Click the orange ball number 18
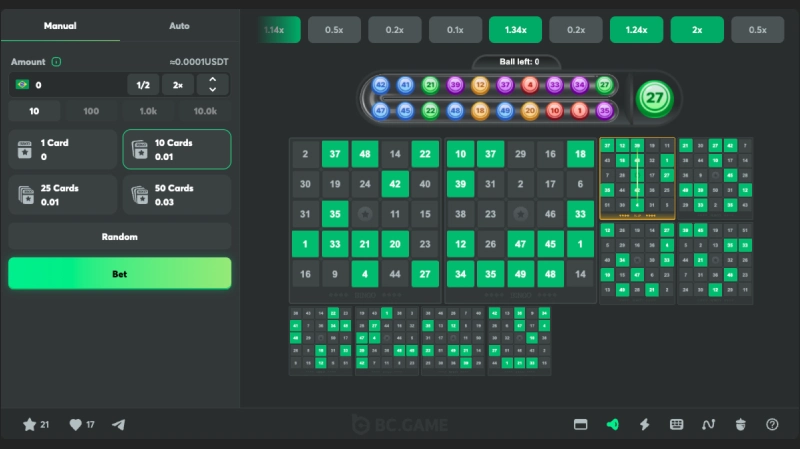Viewport: 800px width, 449px height. pos(480,110)
